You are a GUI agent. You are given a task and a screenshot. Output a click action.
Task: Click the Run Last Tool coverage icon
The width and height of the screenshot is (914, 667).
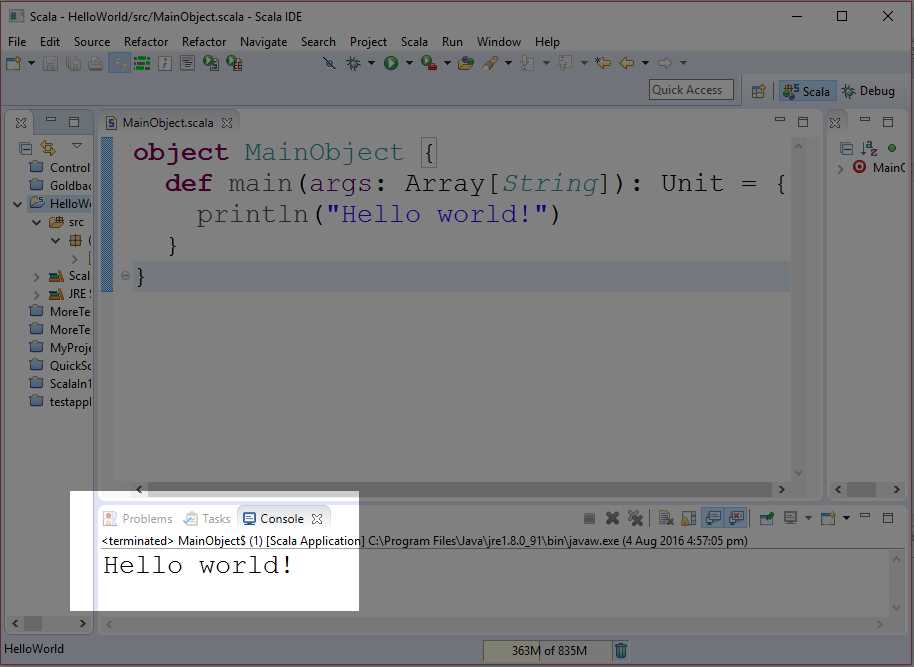click(x=429, y=62)
